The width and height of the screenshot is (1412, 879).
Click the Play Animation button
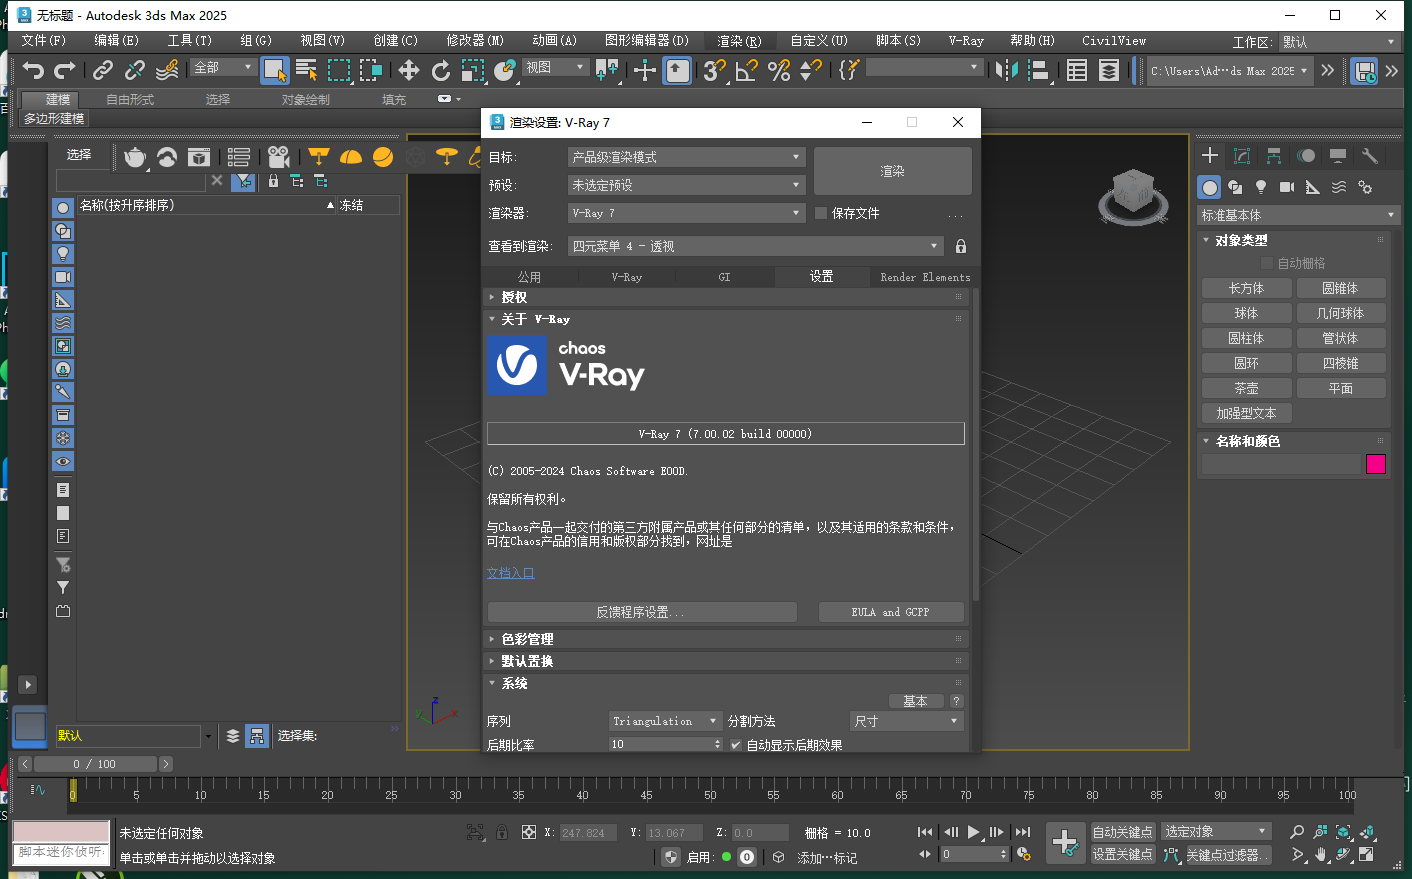[974, 831]
